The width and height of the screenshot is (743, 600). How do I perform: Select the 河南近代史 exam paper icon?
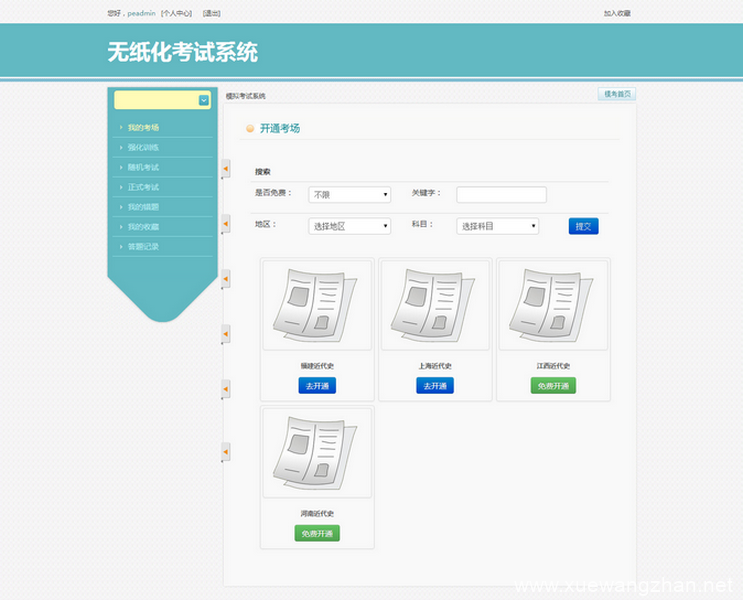[317, 452]
